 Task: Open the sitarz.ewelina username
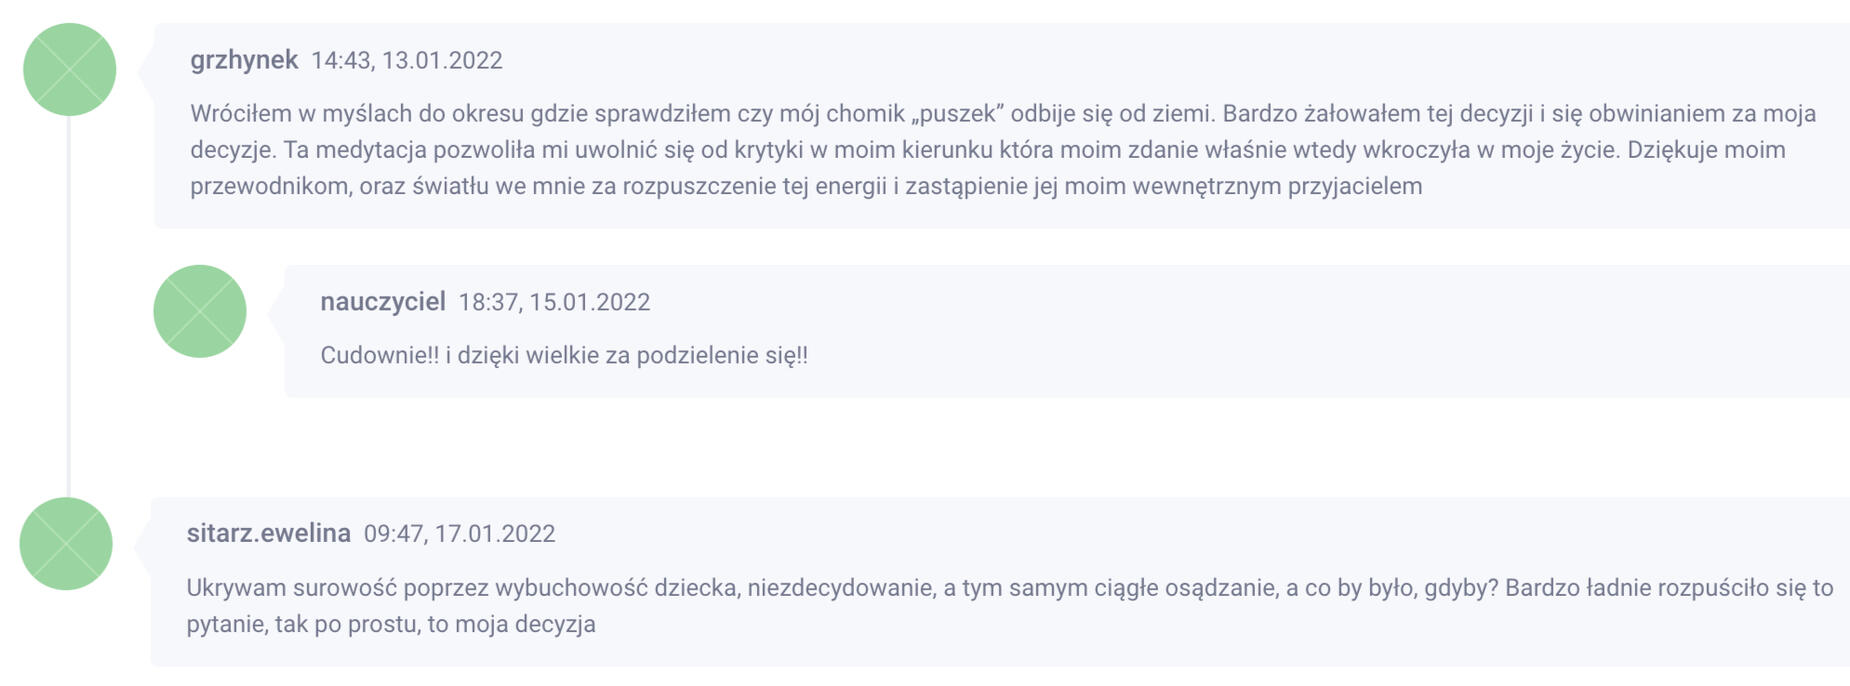[268, 533]
